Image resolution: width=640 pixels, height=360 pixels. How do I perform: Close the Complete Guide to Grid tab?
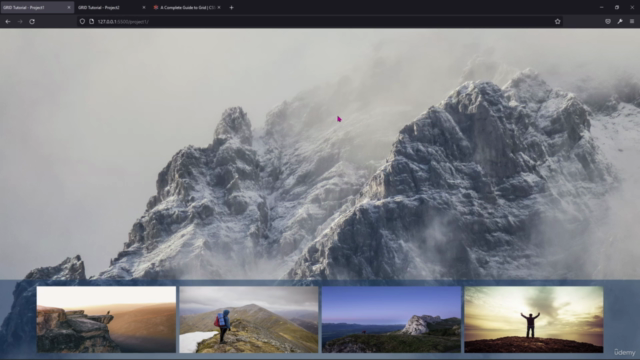219,7
